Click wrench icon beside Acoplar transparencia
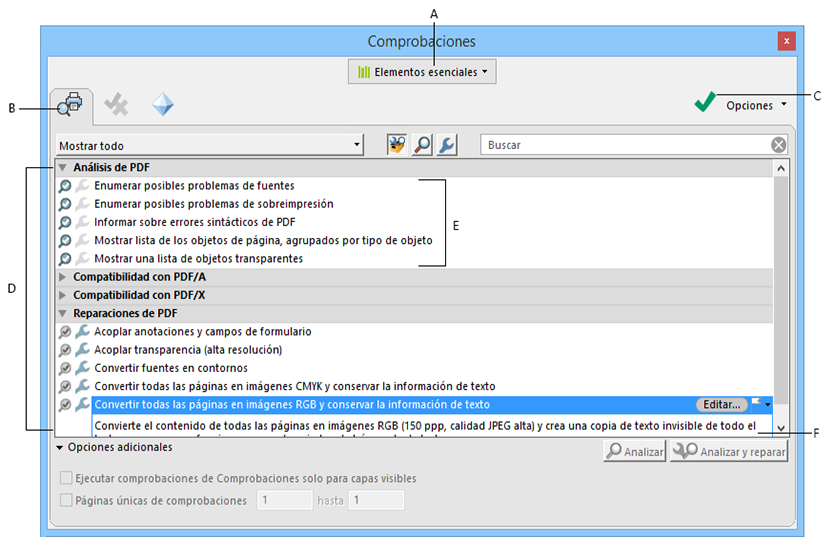This screenshot has height=537, width=834. pos(82,349)
